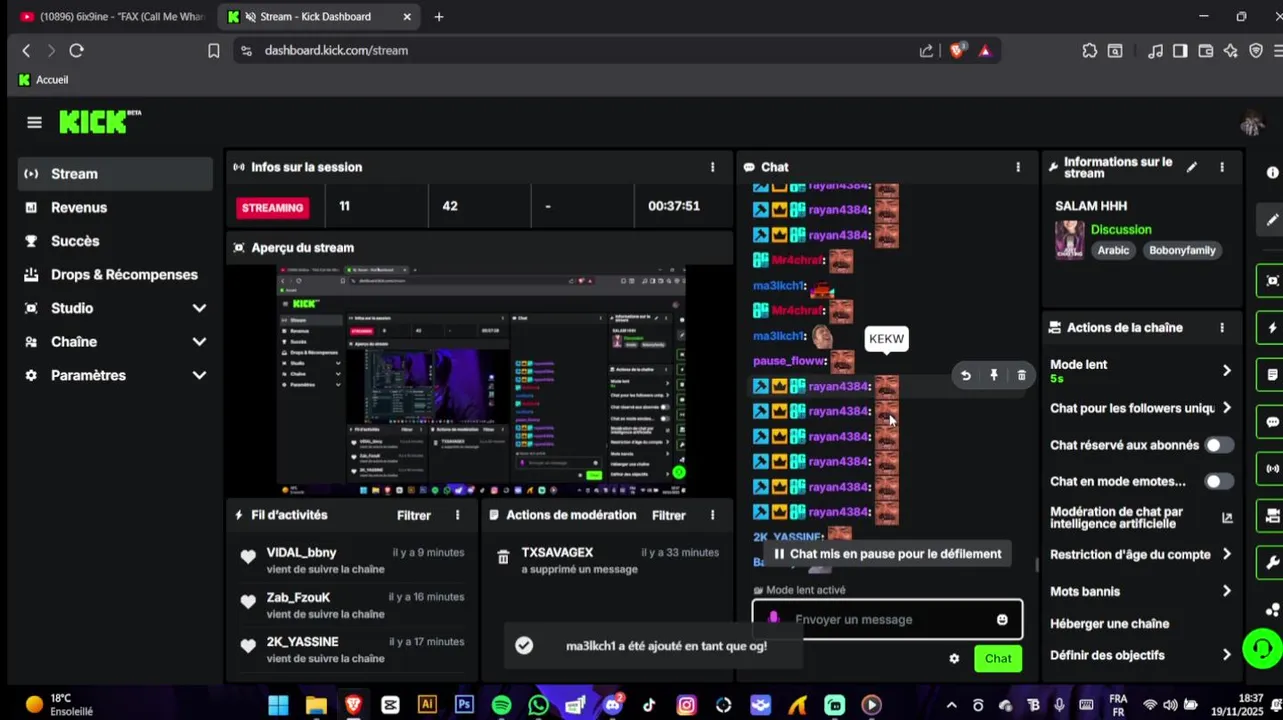Toggle activity feed lightning widget in right sidebar
Viewport: 1283px width, 720px height.
point(1271,328)
